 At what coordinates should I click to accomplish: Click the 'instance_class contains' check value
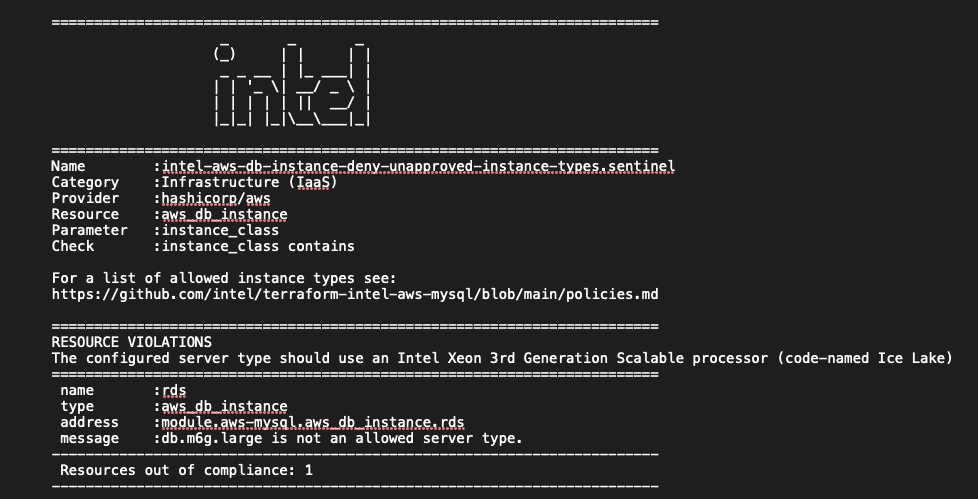[258, 246]
